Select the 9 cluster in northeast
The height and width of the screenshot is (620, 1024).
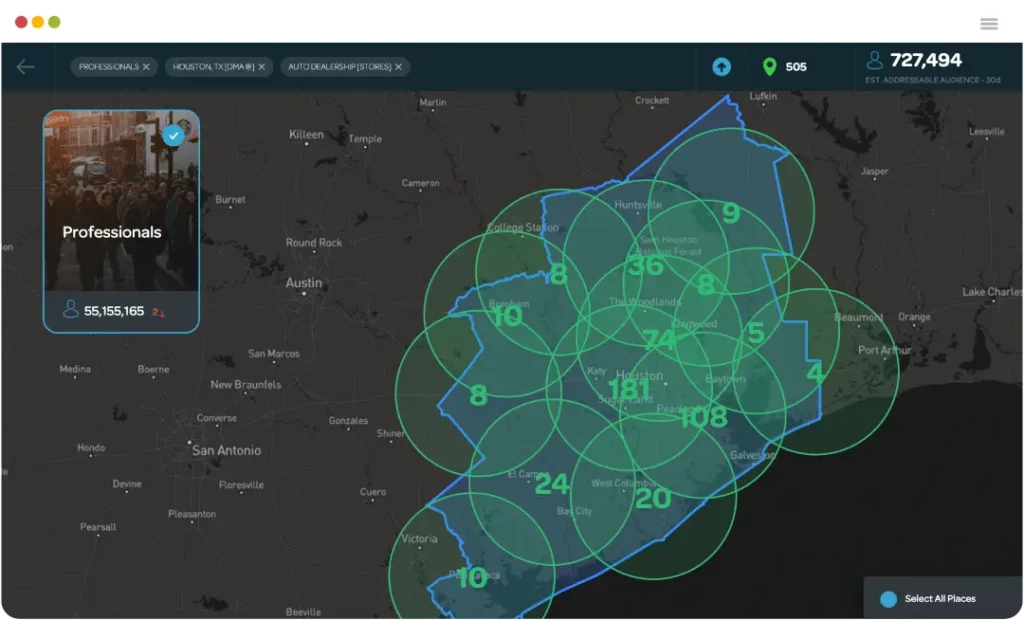[731, 212]
